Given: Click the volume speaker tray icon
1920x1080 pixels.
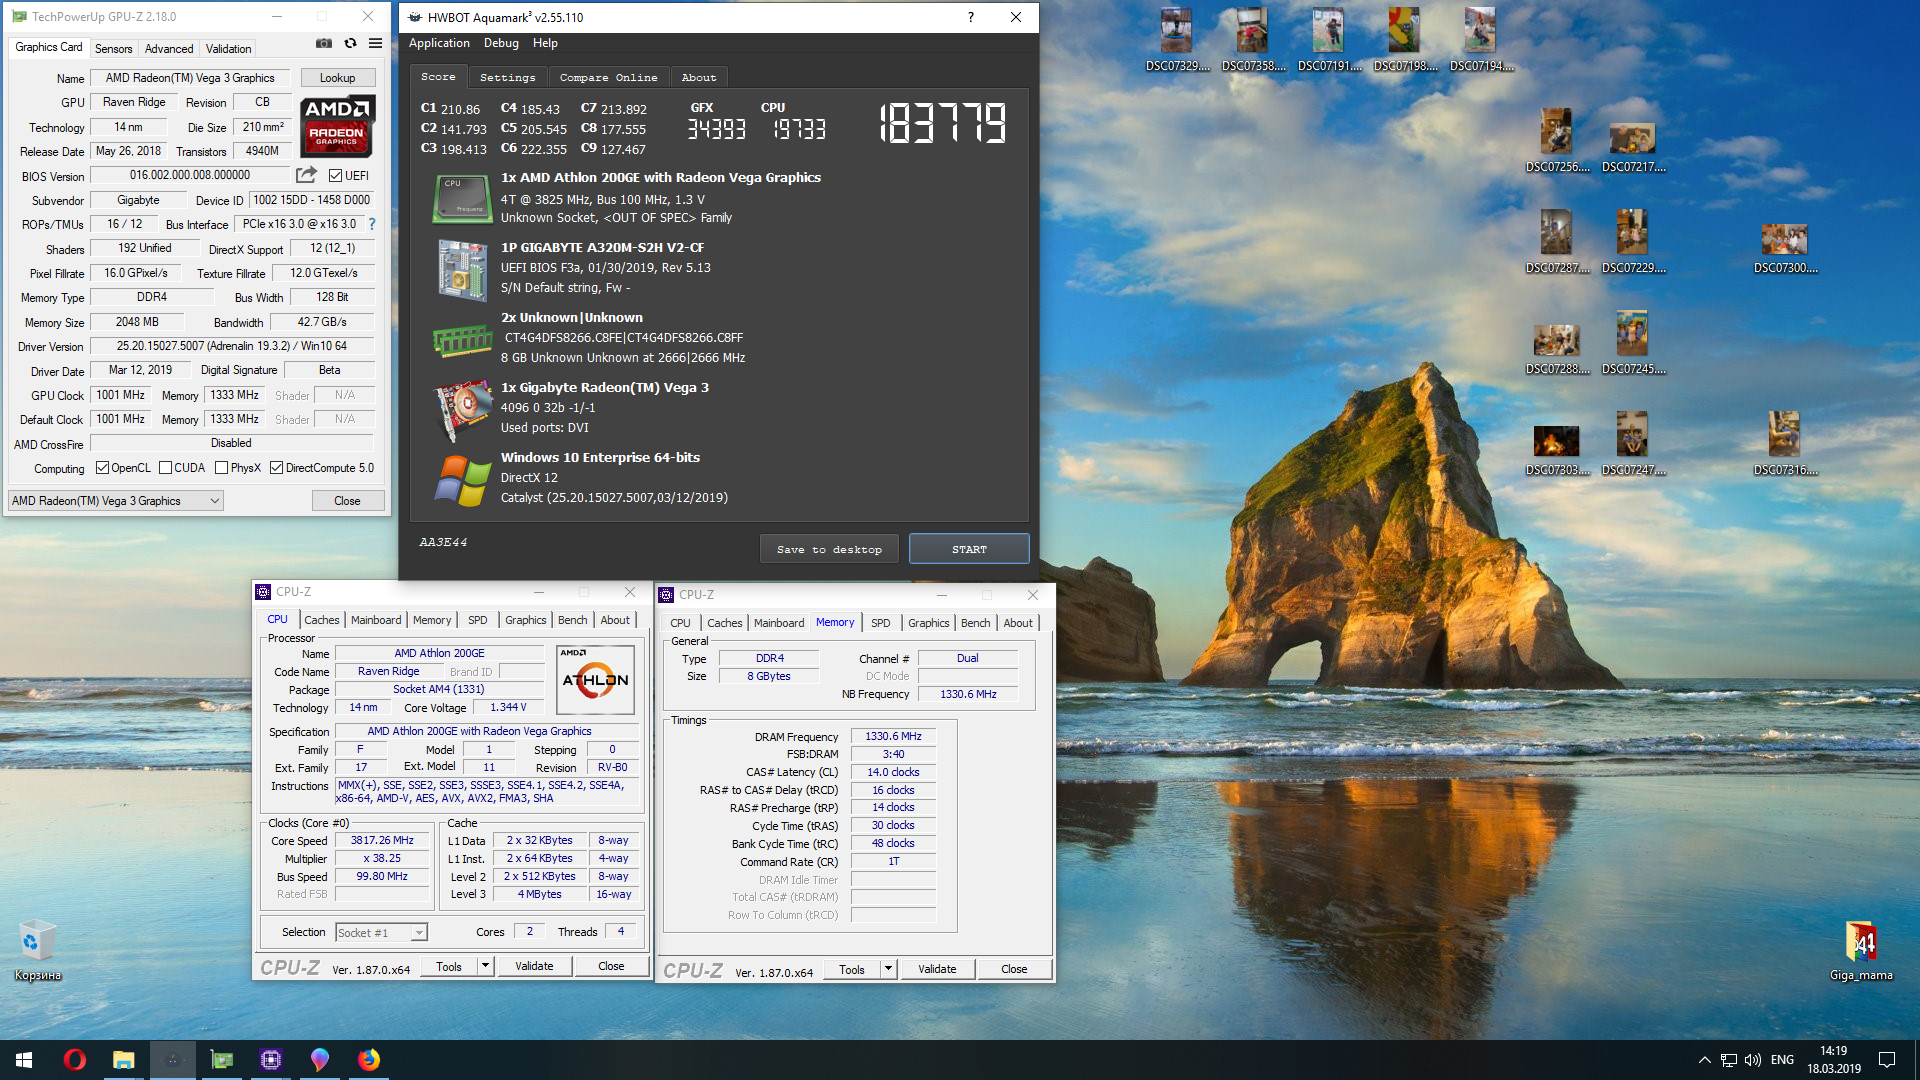Looking at the screenshot, I should tap(1752, 1060).
